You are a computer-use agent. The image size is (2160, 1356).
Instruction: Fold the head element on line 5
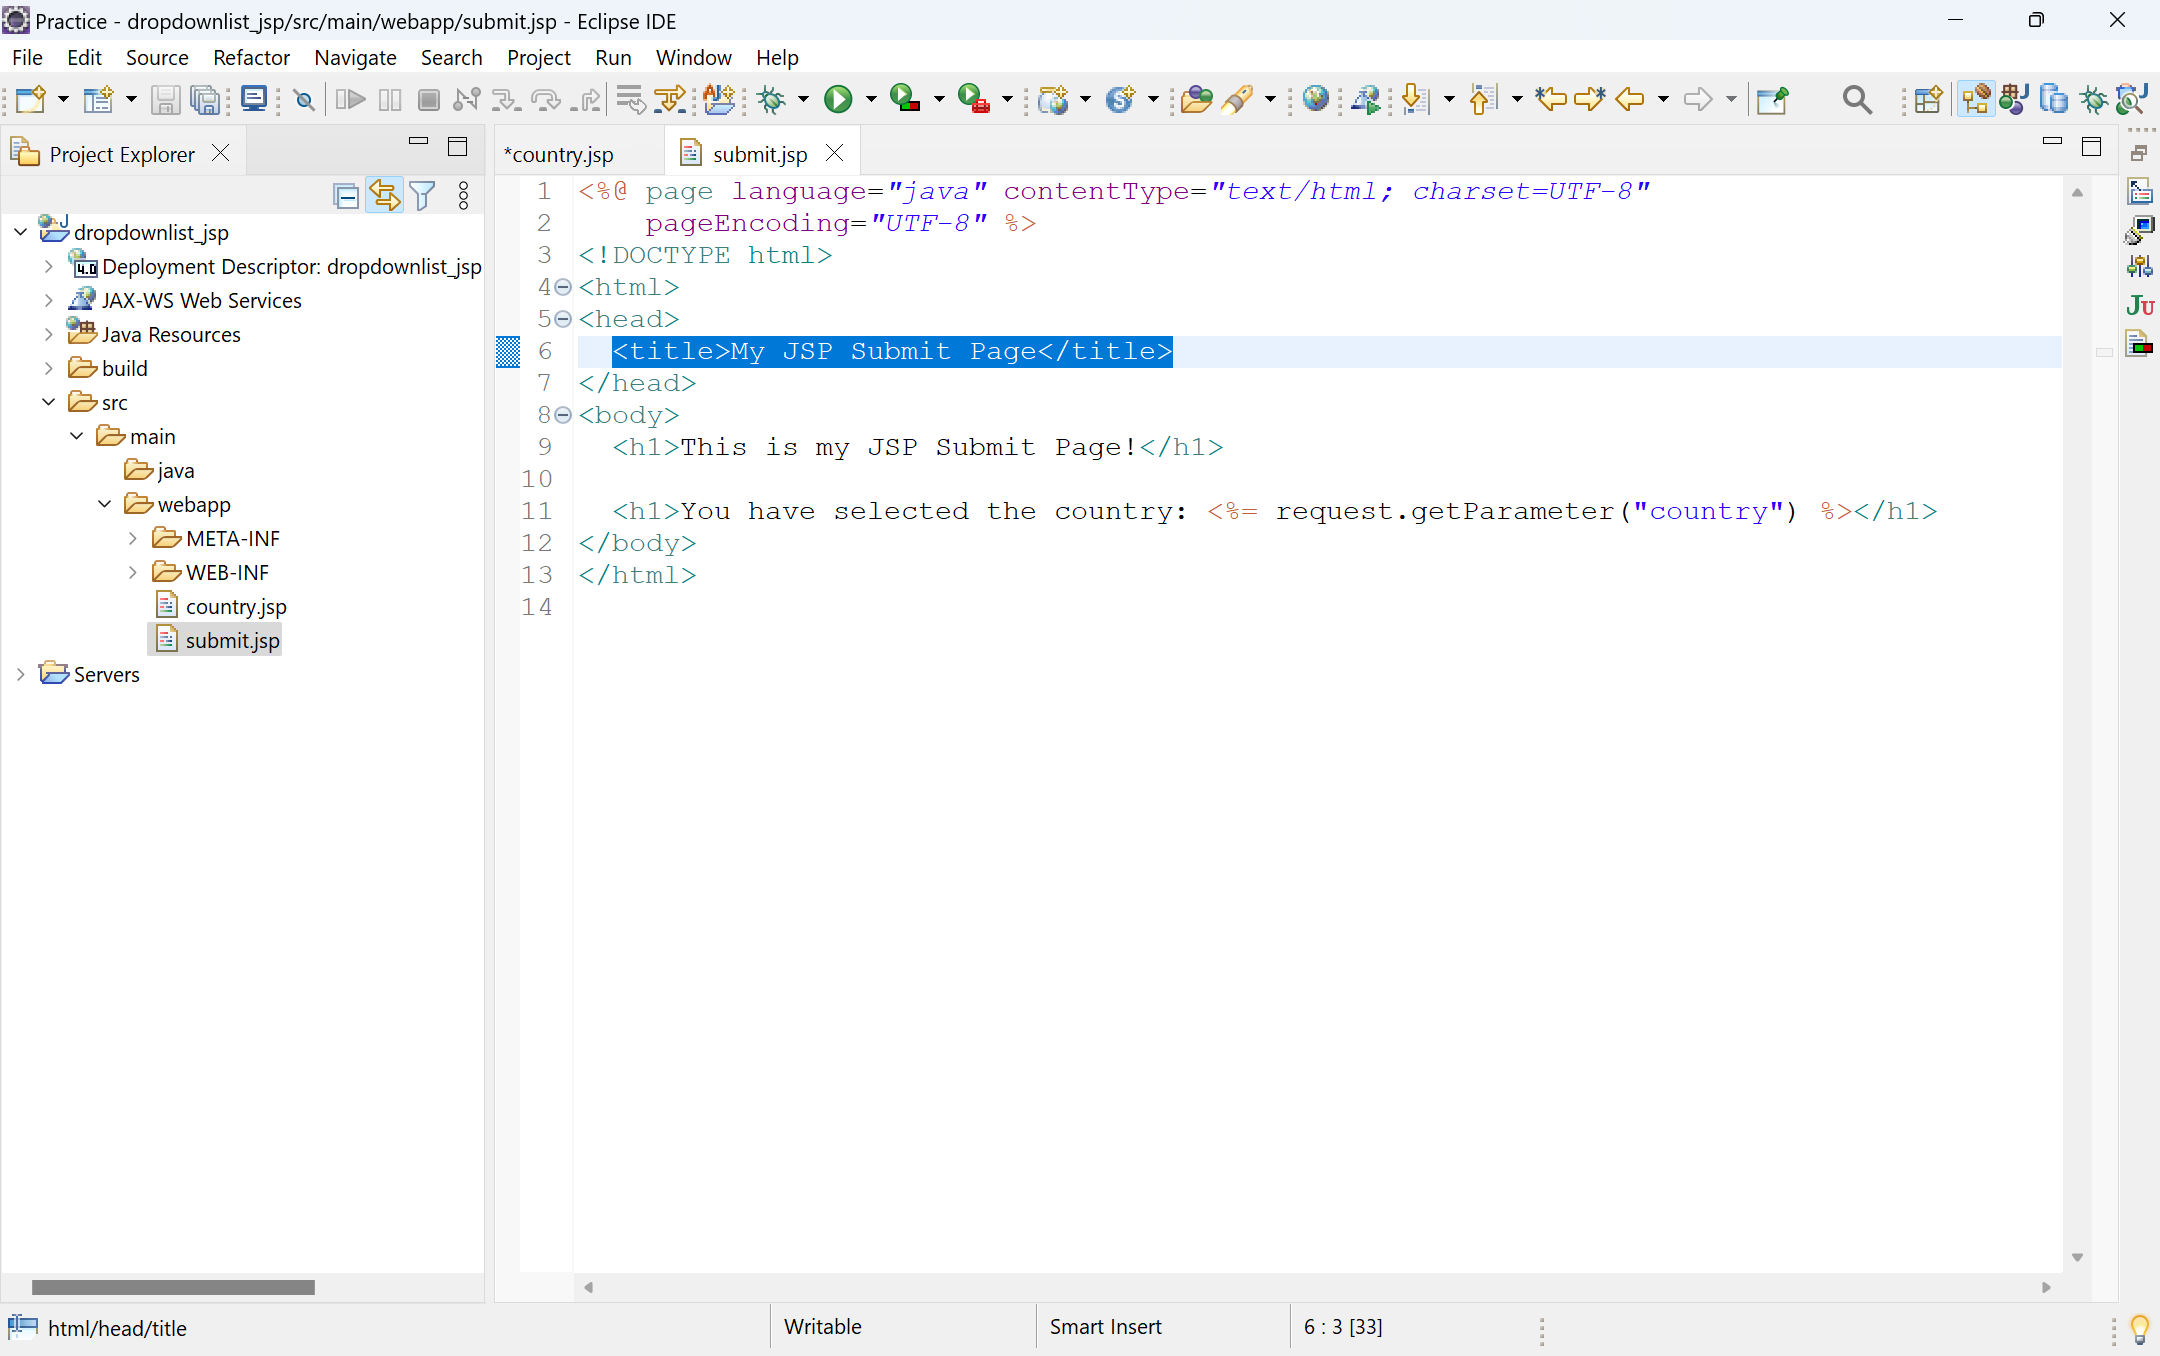[x=563, y=319]
